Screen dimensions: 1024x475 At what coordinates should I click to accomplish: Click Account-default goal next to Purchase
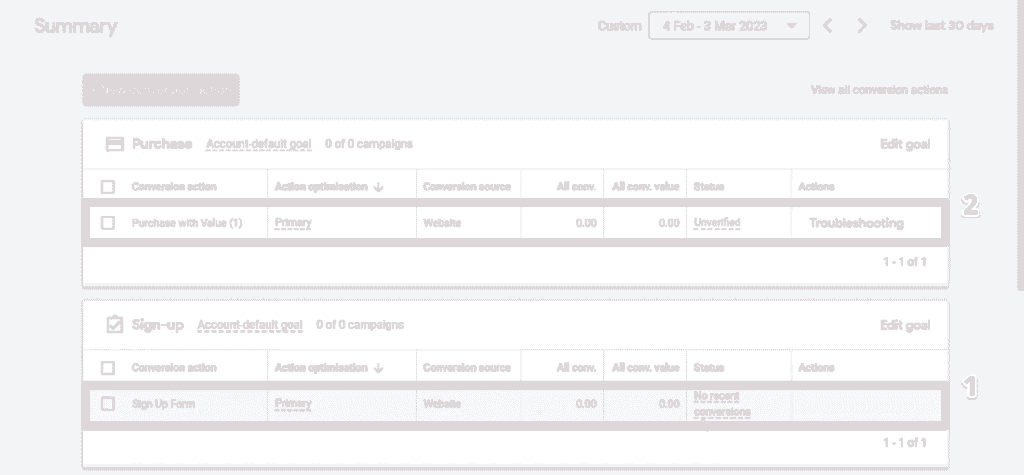pos(259,144)
